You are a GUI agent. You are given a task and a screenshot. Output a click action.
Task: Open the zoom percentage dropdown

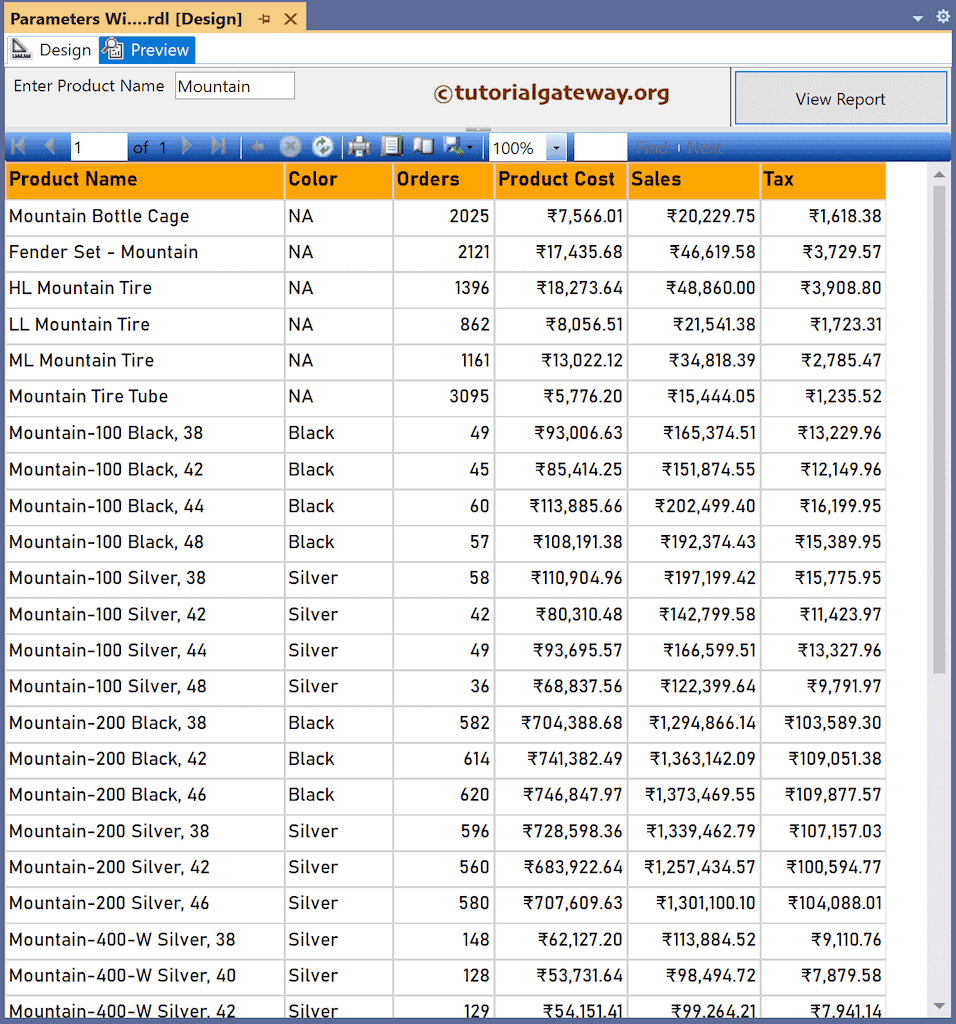554,147
